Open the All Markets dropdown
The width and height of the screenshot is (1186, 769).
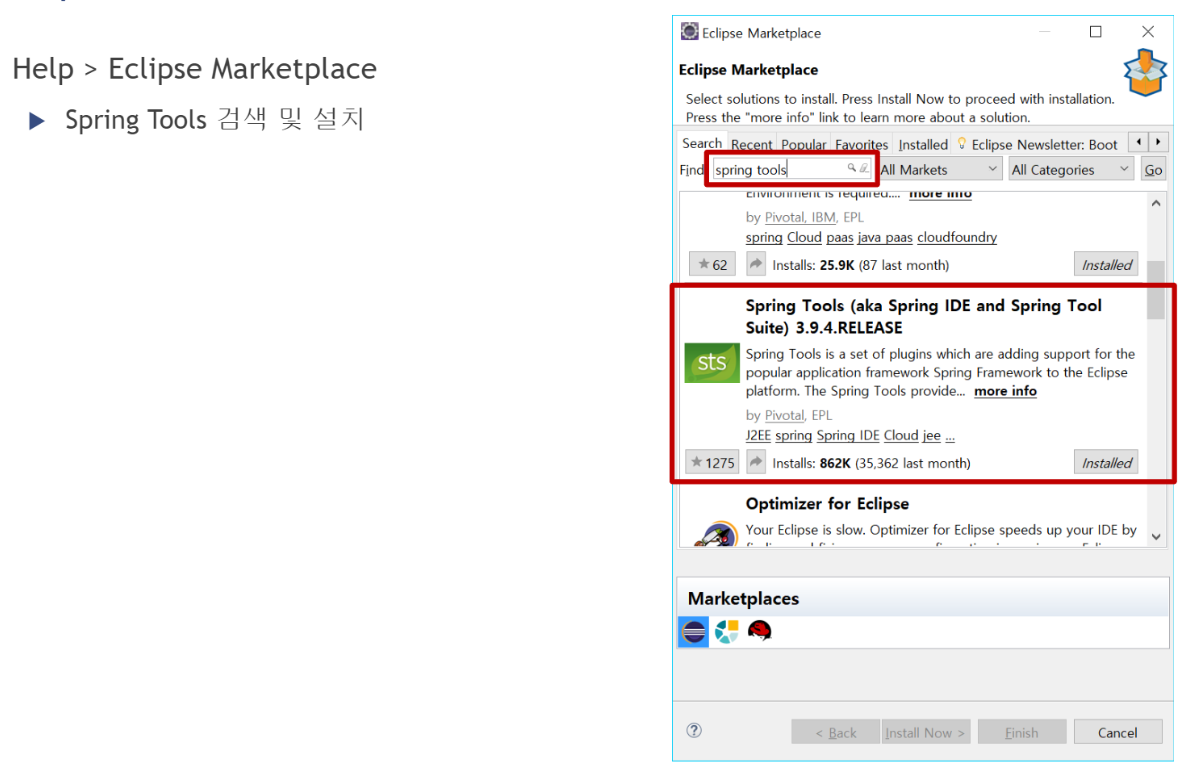939,169
